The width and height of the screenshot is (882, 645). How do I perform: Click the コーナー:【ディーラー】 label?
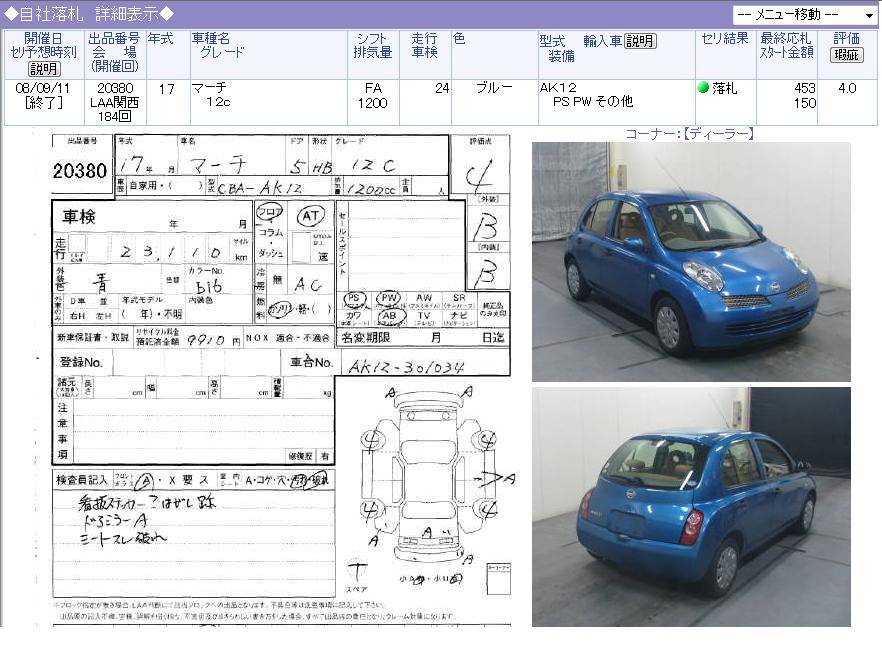tap(690, 134)
